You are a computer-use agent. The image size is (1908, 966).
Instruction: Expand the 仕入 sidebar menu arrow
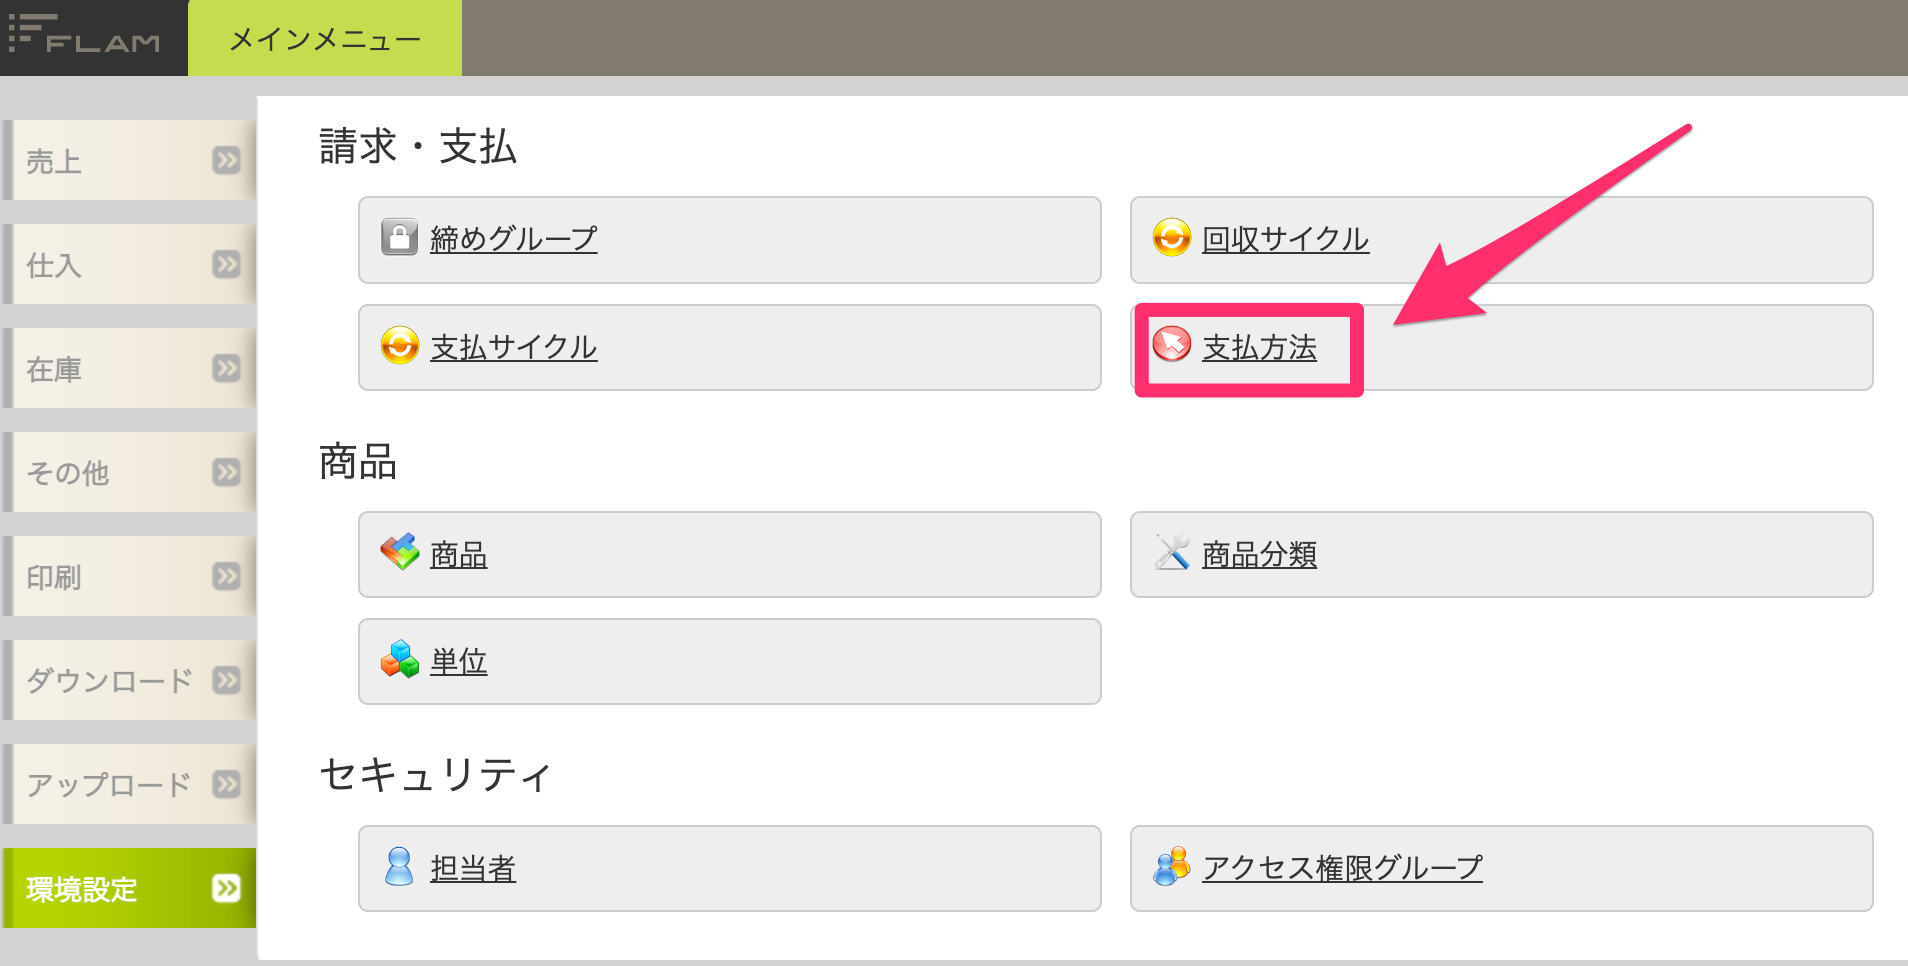227,264
